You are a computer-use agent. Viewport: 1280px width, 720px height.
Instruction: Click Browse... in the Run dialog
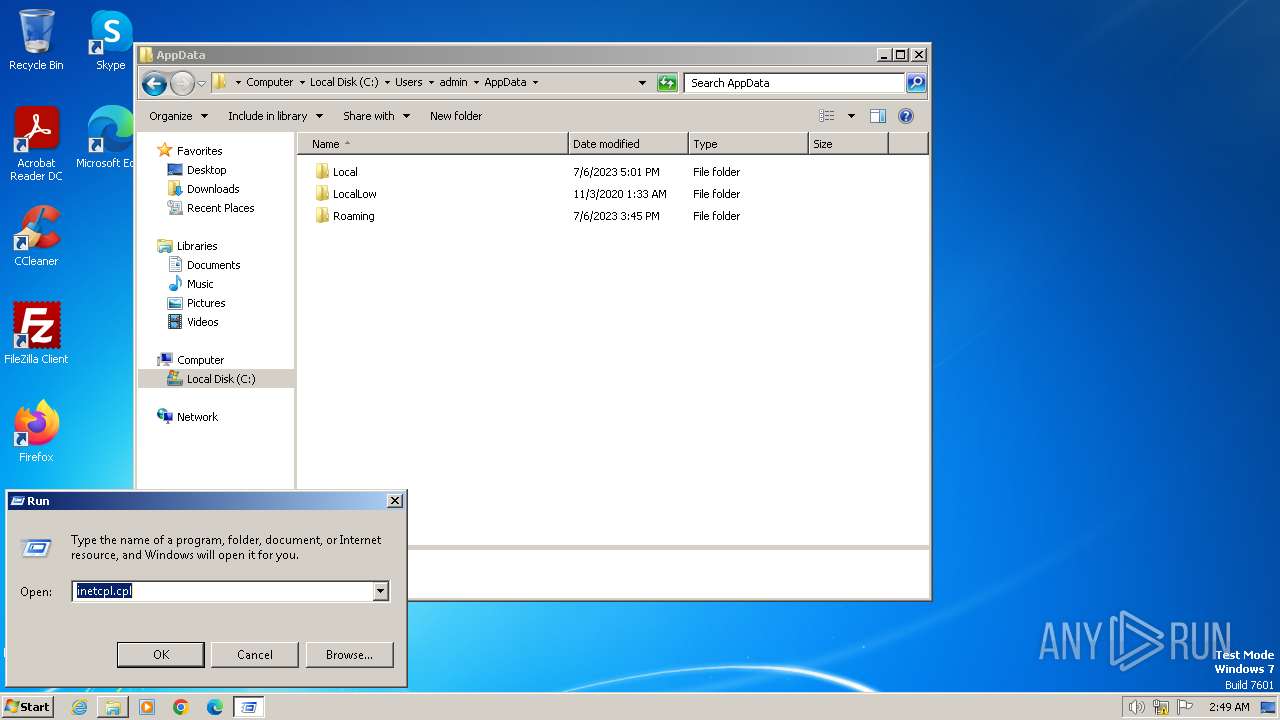(349, 655)
